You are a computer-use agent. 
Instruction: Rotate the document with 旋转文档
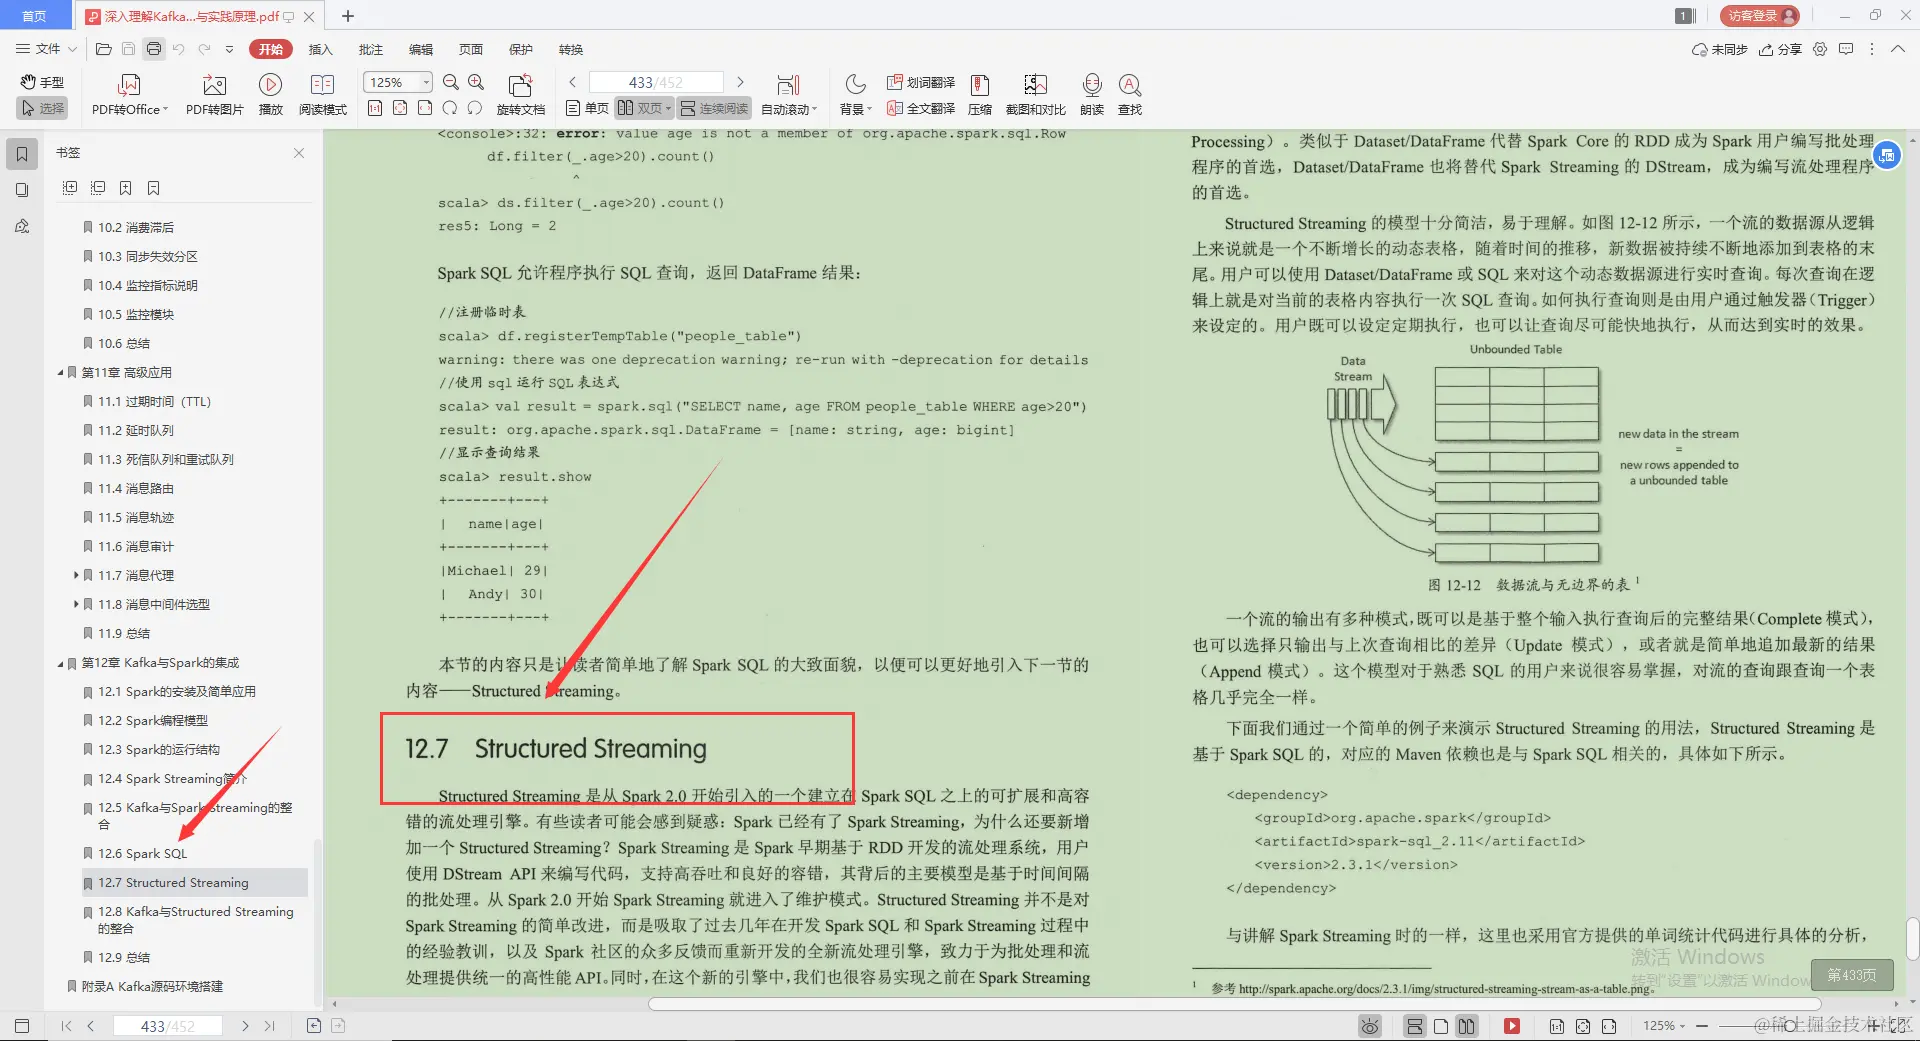click(519, 93)
